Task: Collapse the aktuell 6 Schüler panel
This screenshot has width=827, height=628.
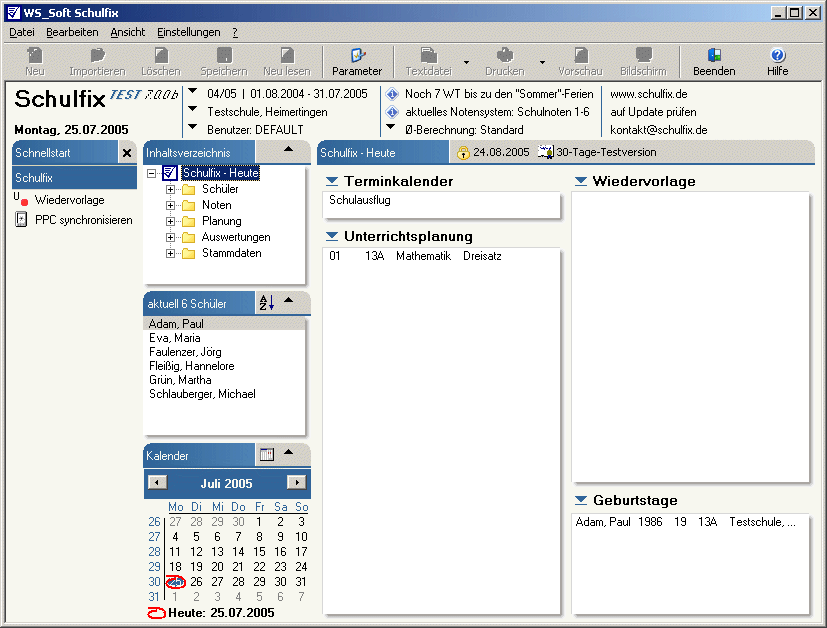Action: tap(288, 301)
